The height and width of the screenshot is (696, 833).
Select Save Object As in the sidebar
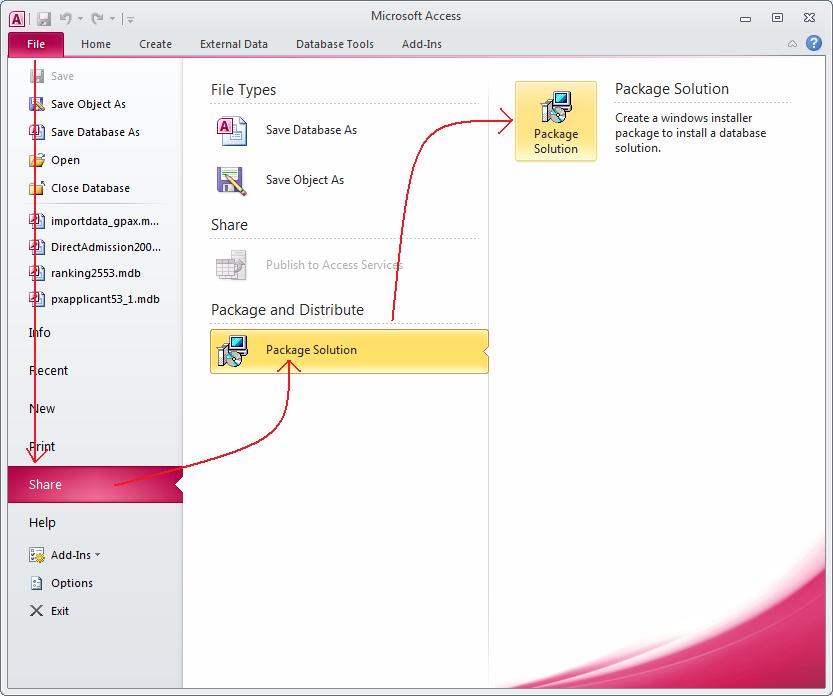coord(88,104)
